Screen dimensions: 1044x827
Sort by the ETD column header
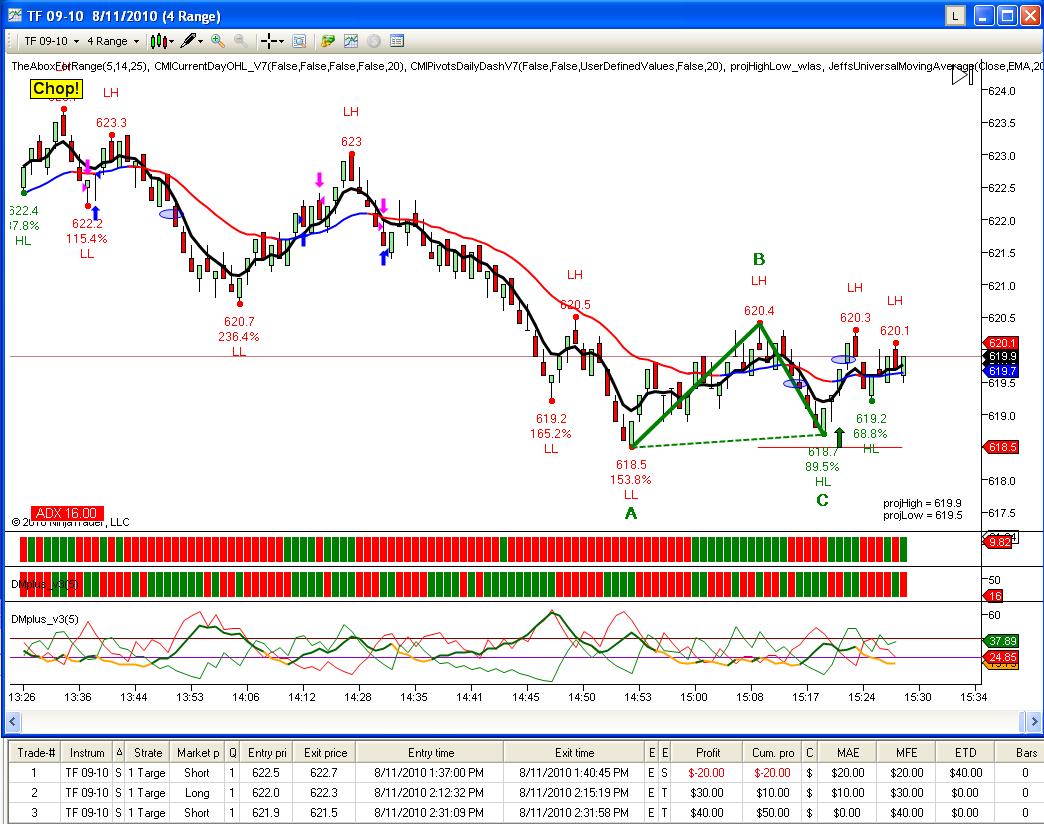pyautogui.click(x=965, y=753)
